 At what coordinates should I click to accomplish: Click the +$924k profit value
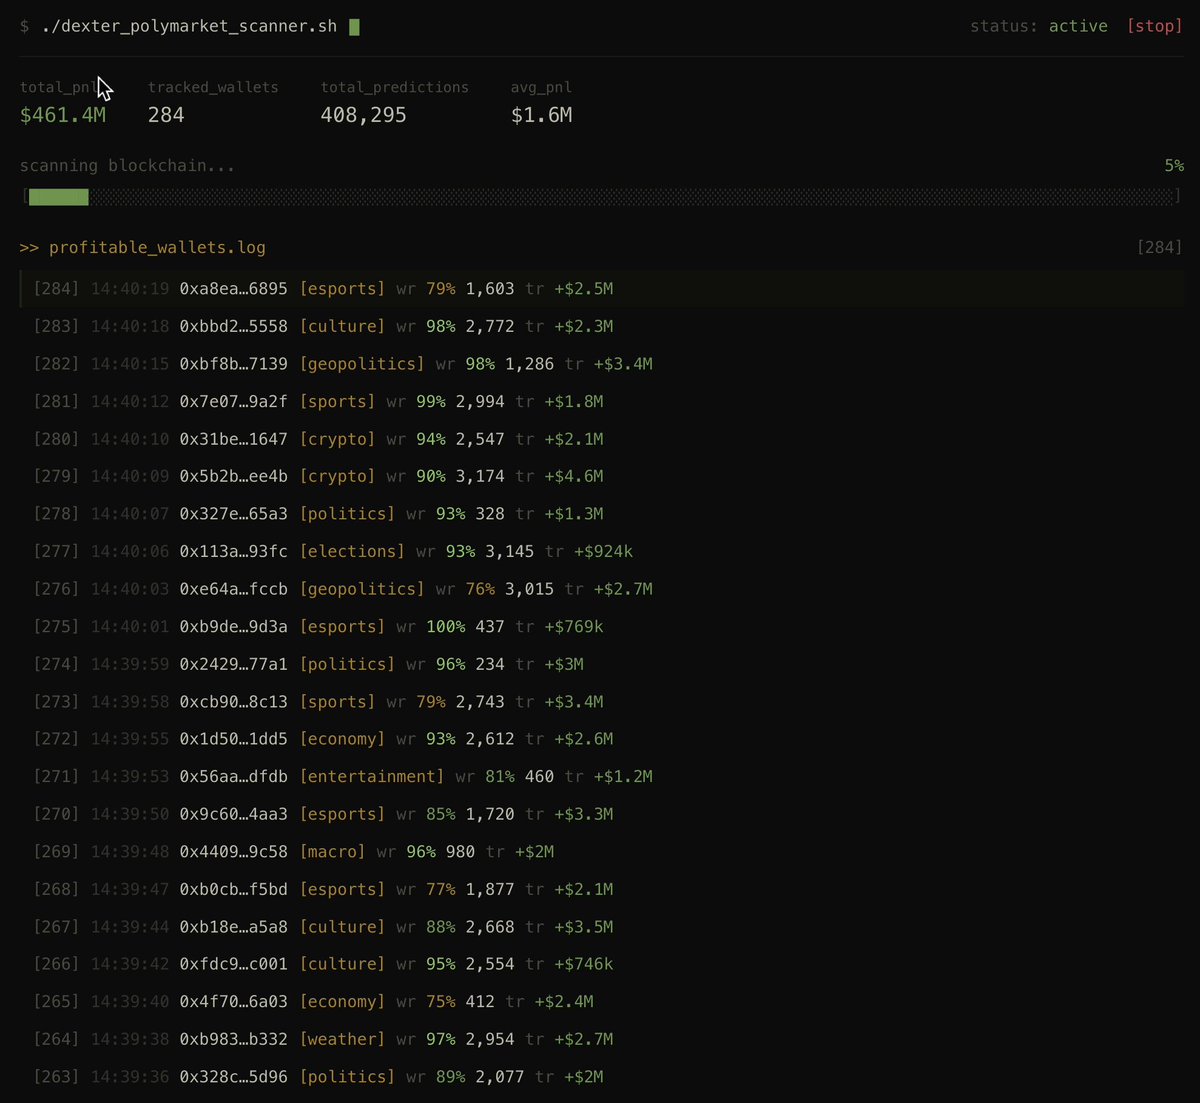pos(603,552)
